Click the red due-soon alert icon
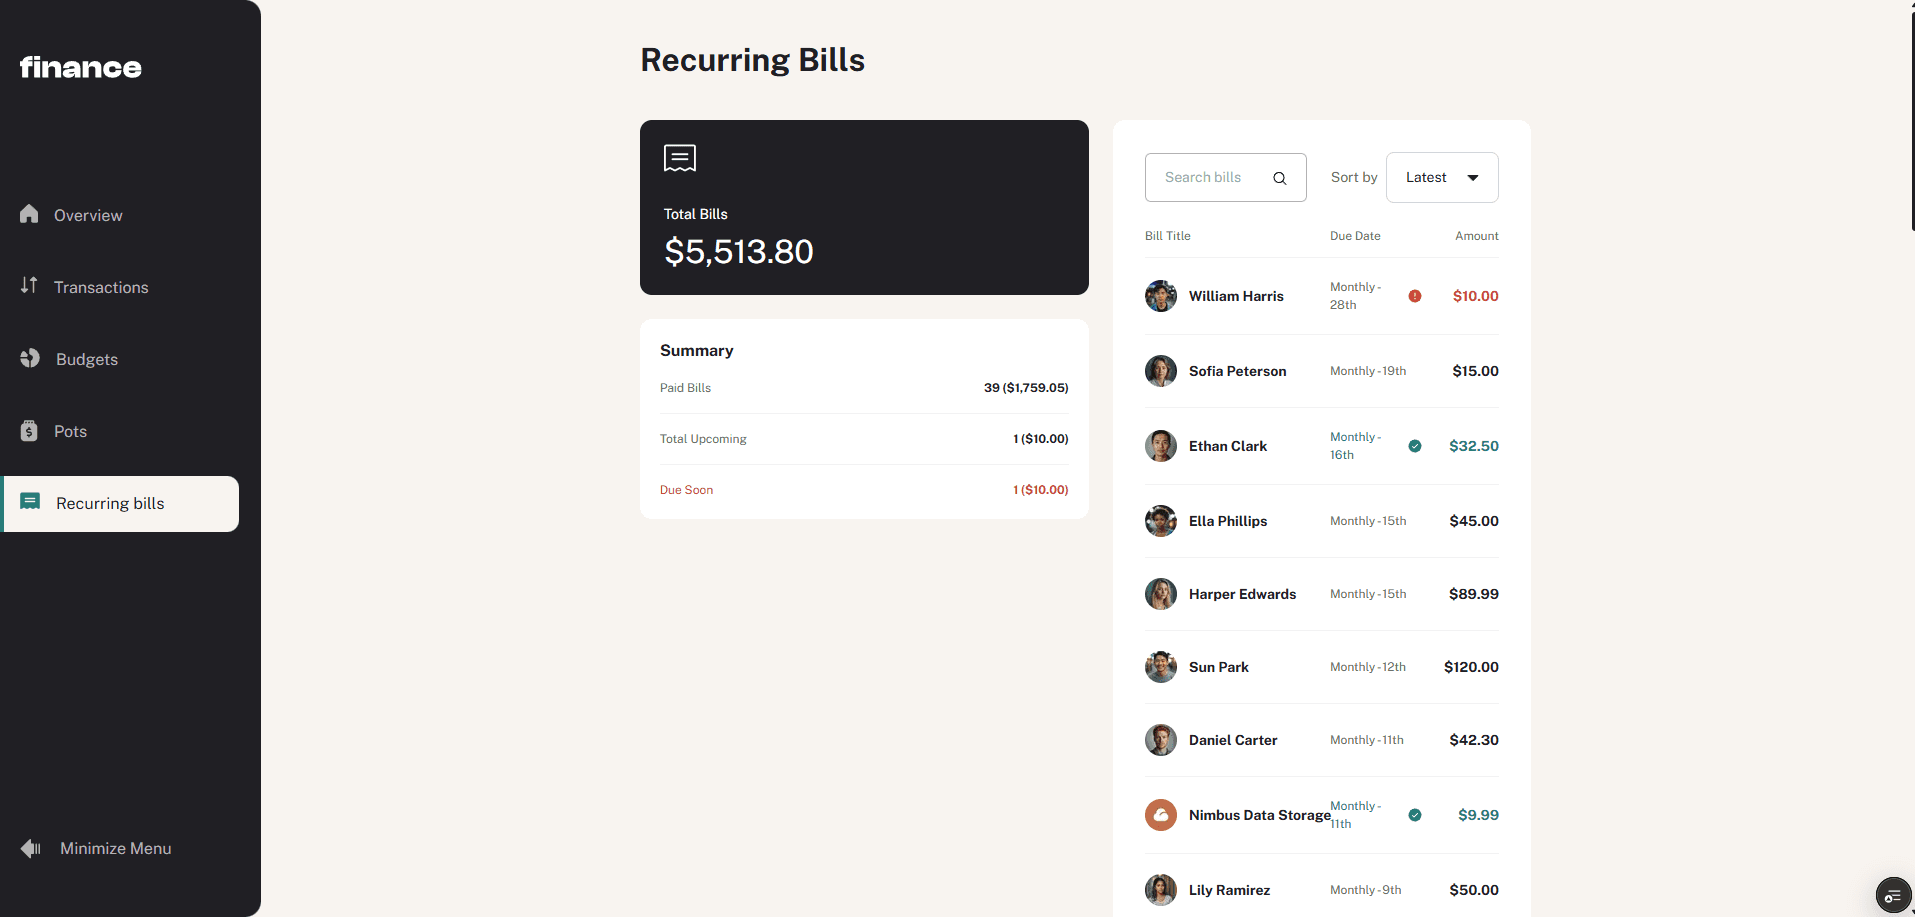1915x917 pixels. pos(1414,296)
